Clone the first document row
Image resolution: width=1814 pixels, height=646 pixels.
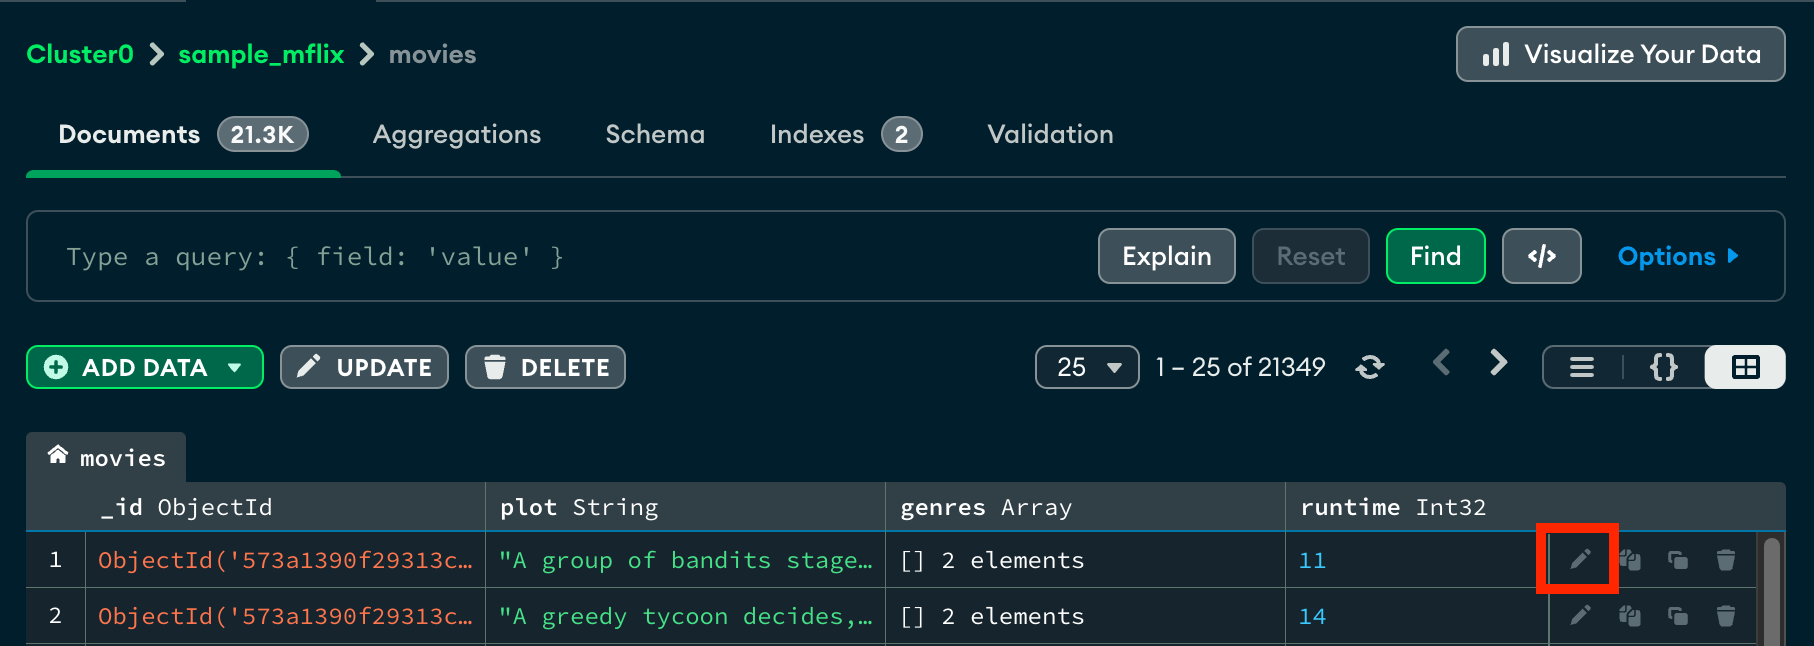(1678, 560)
